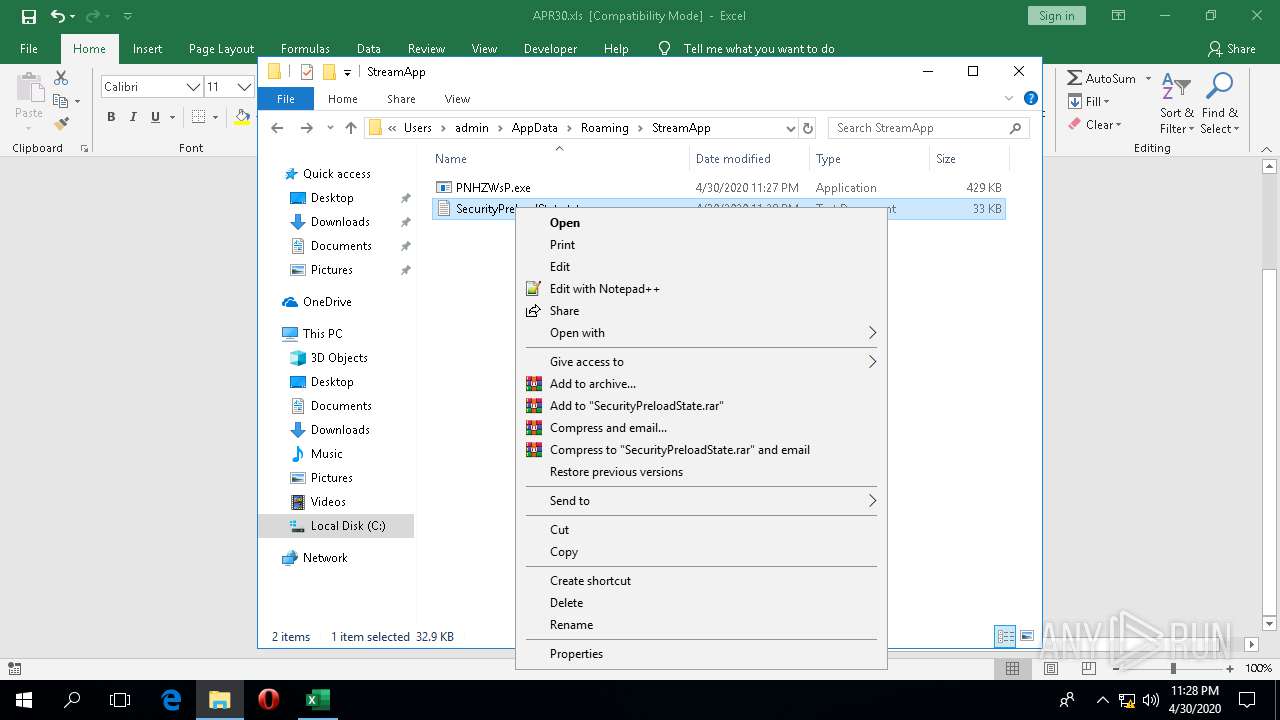
Task: Open Task View from taskbar
Action: [x=120, y=700]
